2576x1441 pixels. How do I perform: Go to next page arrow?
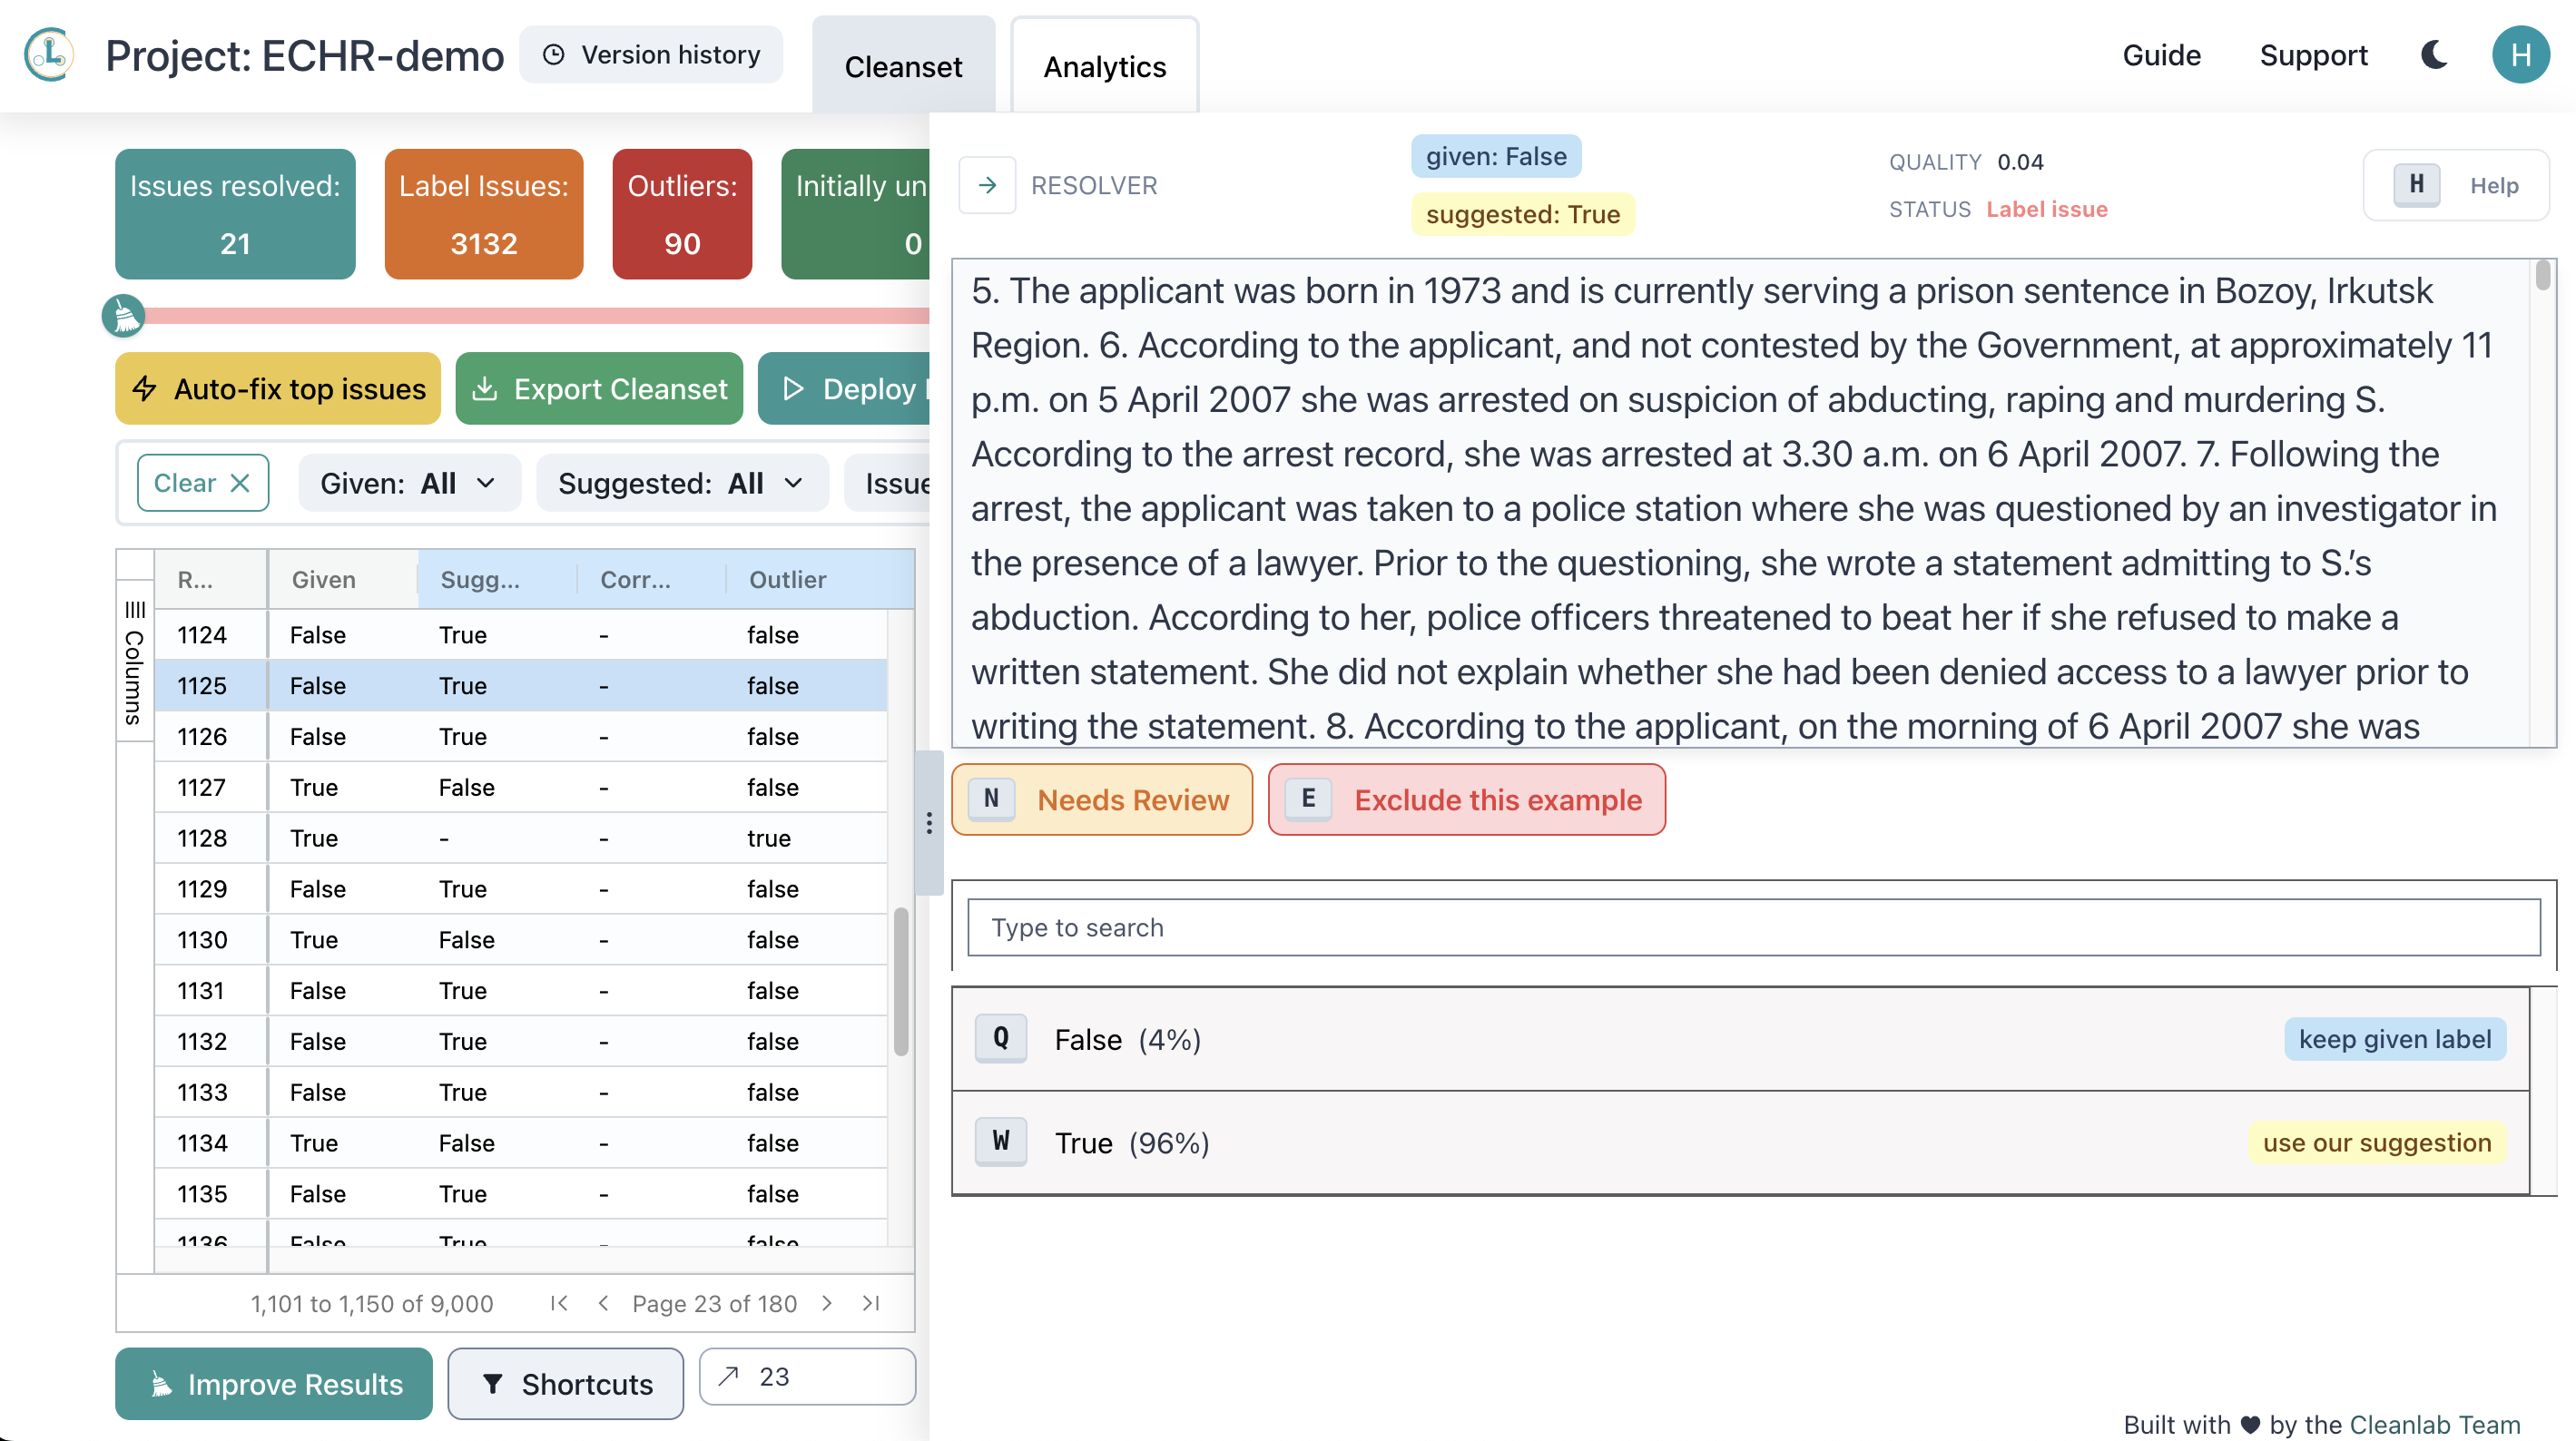[x=827, y=1303]
